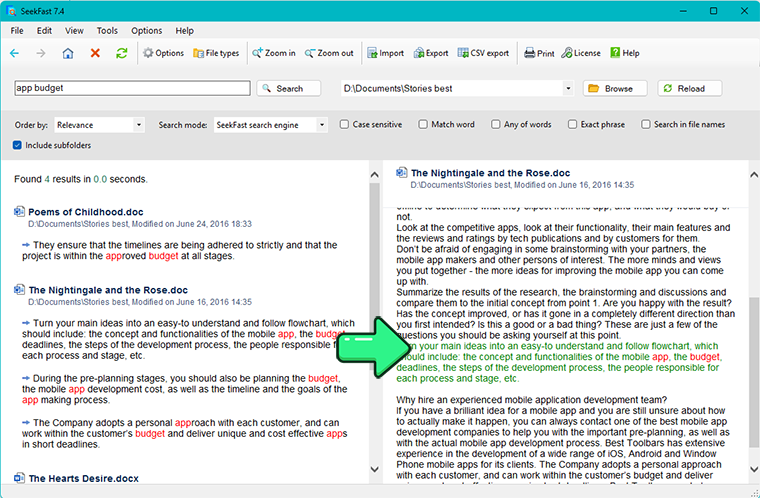Open Help from the toolbar
The image size is (760, 498).
pos(625,53)
